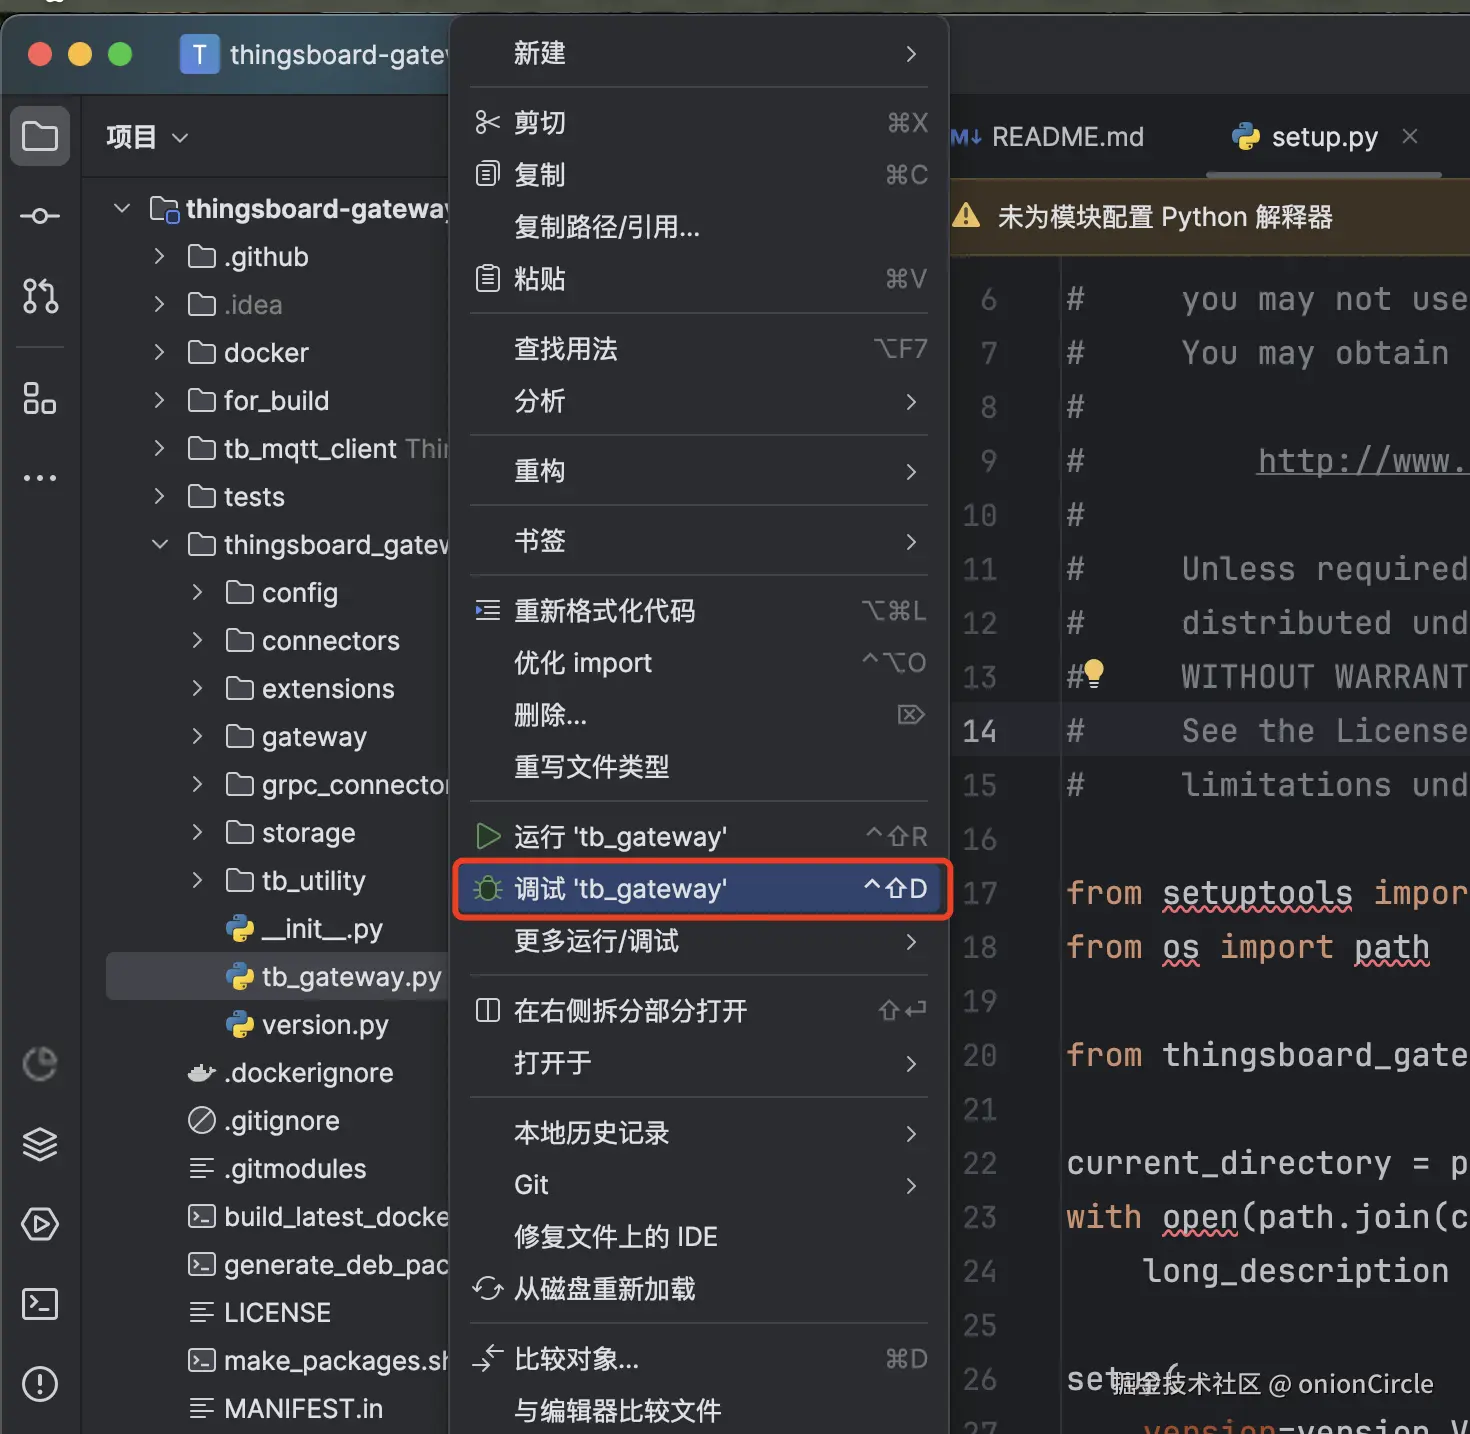This screenshot has height=1434, width=1470.
Task: Collapse the thingsboard-gateway root node
Action: (x=122, y=208)
